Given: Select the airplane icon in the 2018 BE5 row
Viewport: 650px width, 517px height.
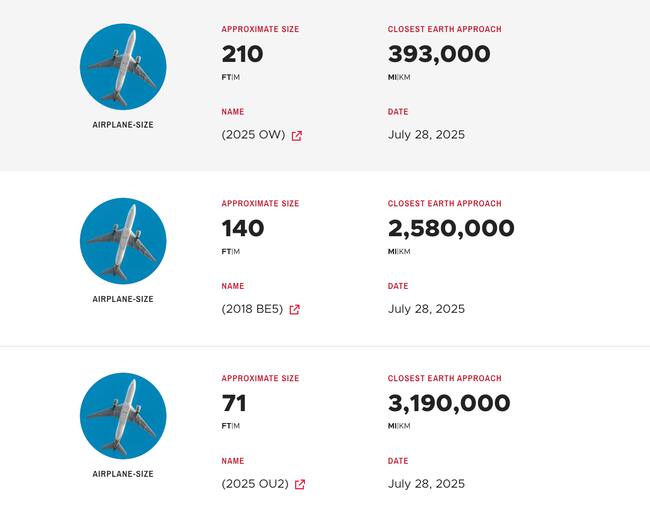Looking at the screenshot, I should pyautogui.click(x=123, y=241).
